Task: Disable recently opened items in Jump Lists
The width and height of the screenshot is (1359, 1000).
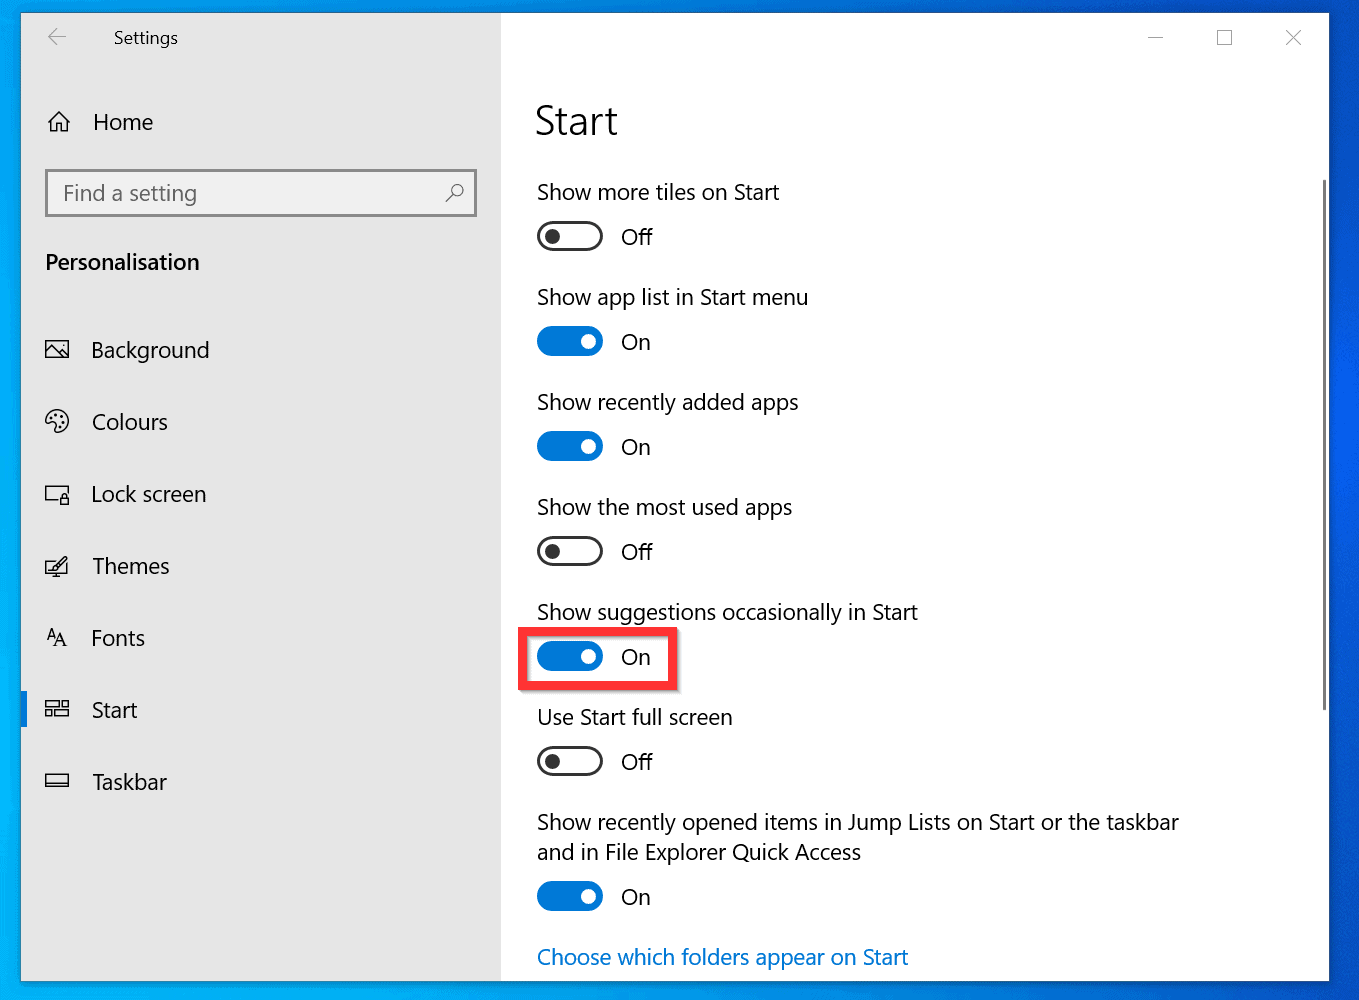Action: coord(570,897)
